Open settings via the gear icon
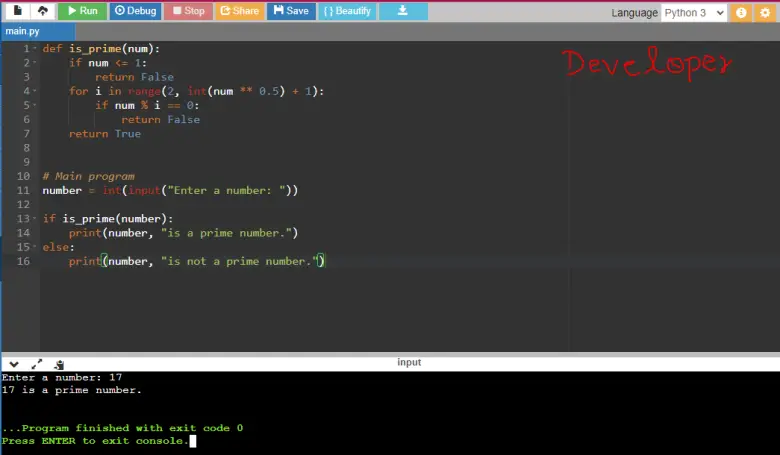The width and height of the screenshot is (780, 455). coord(765,12)
